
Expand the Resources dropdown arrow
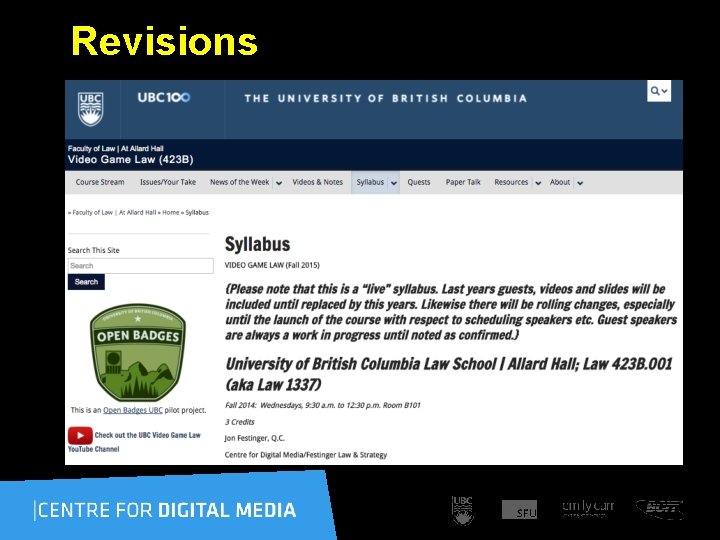coord(538,183)
